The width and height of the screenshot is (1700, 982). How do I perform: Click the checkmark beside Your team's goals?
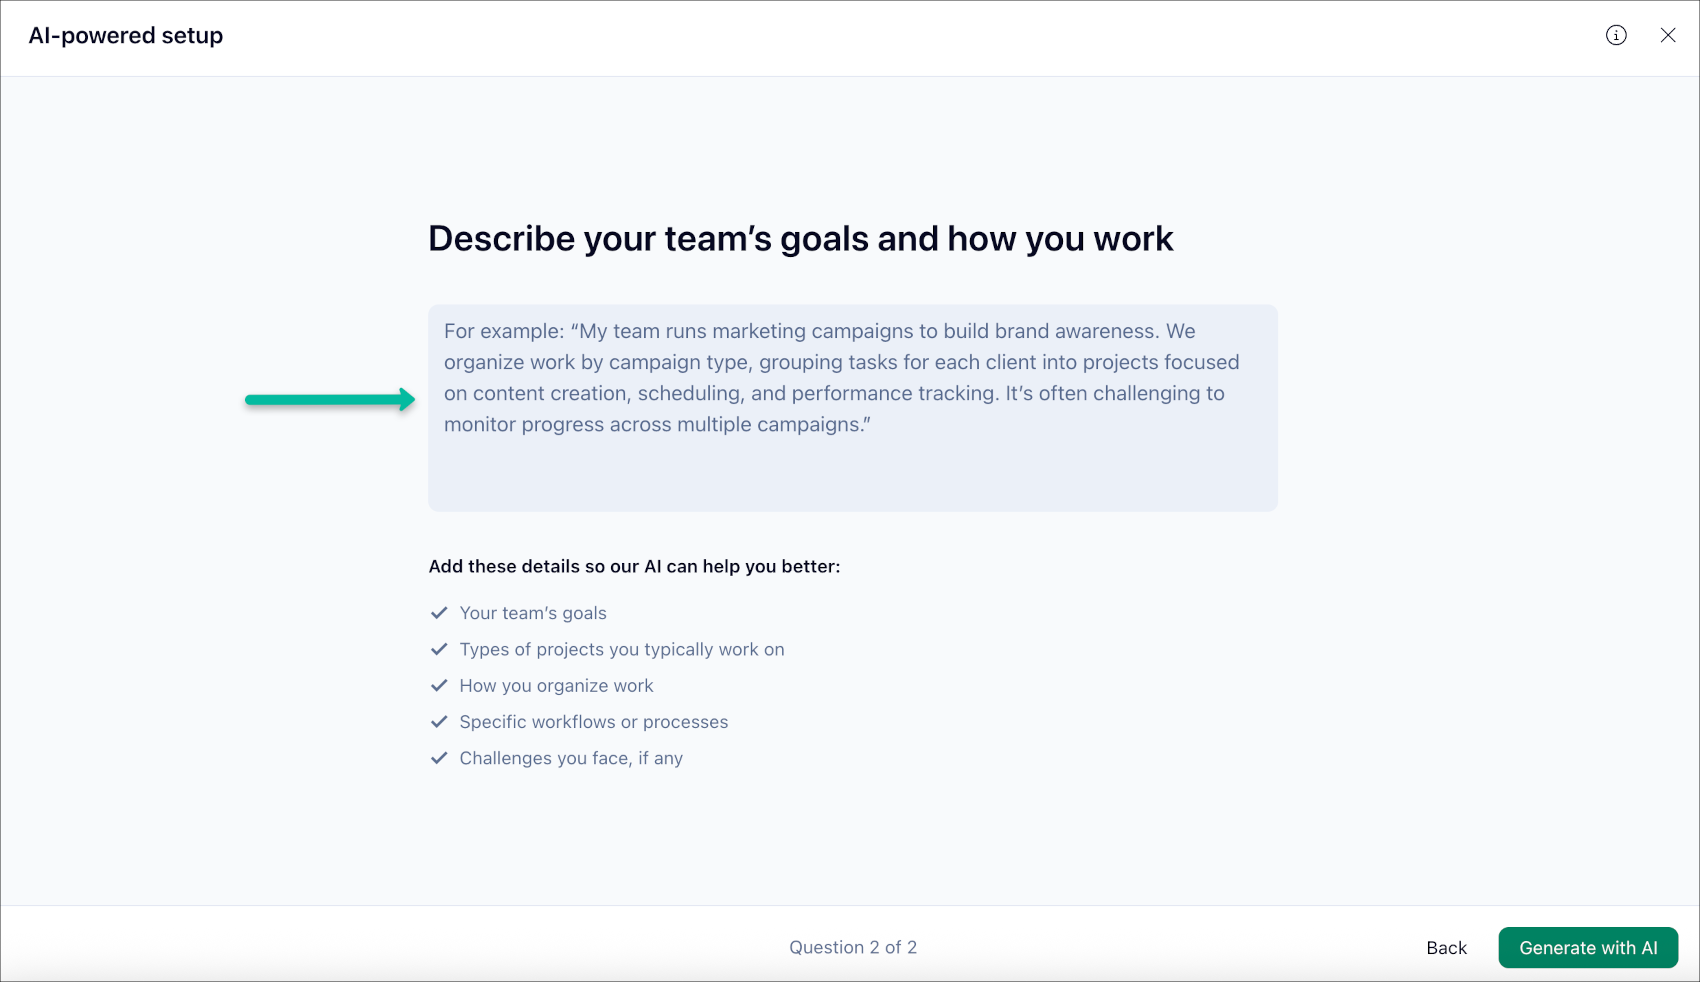coord(439,613)
